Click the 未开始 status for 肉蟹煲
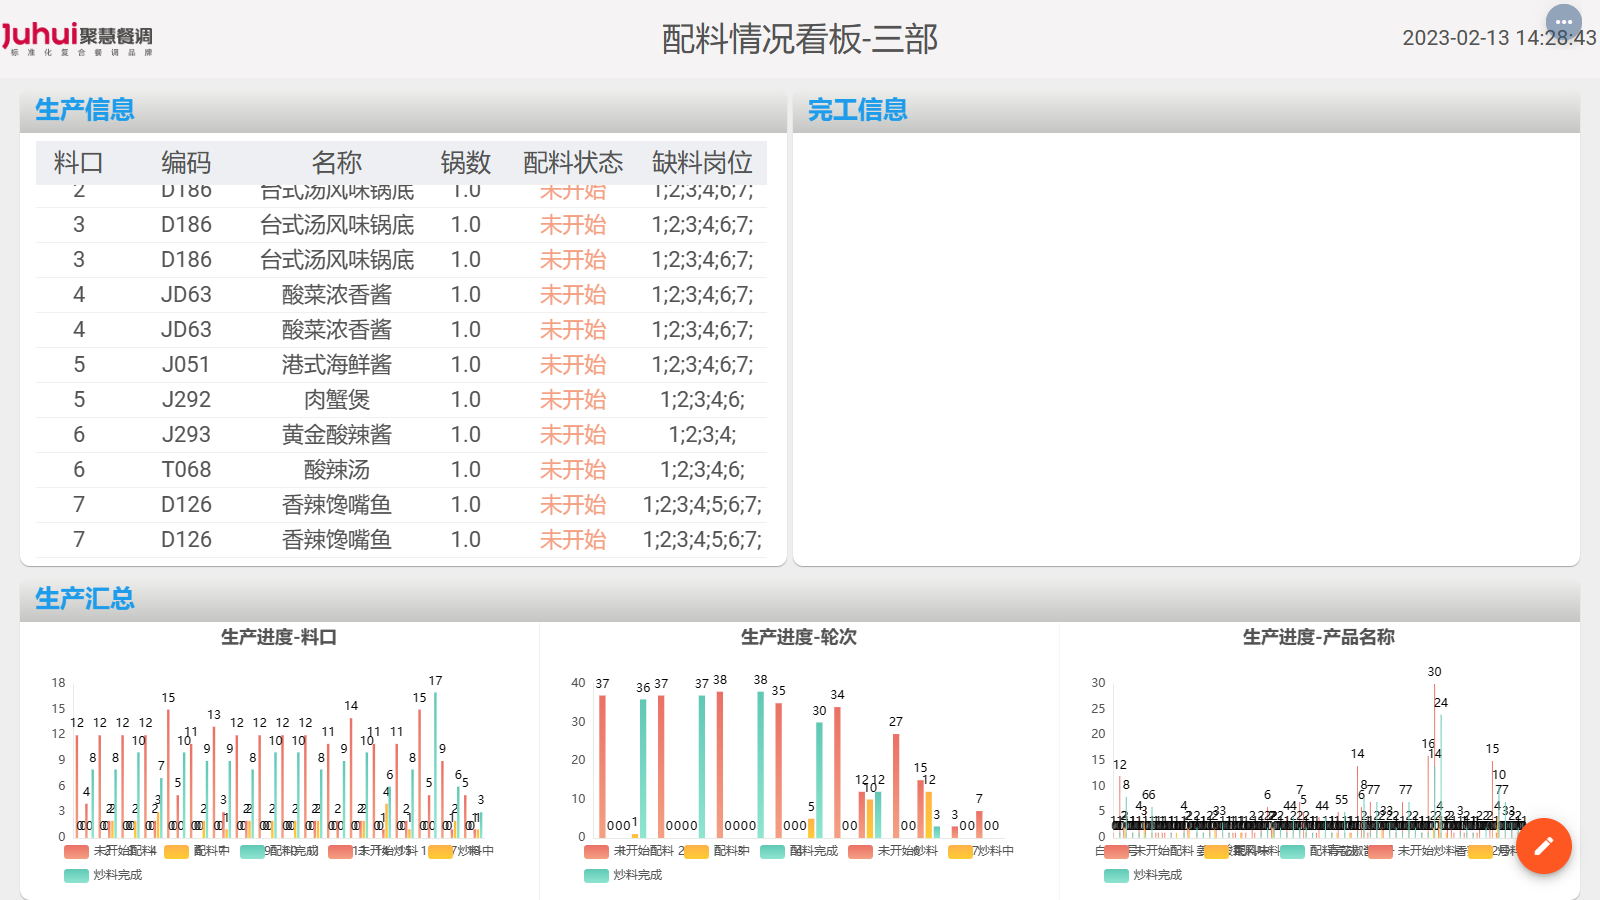The height and width of the screenshot is (900, 1600). 573,400
